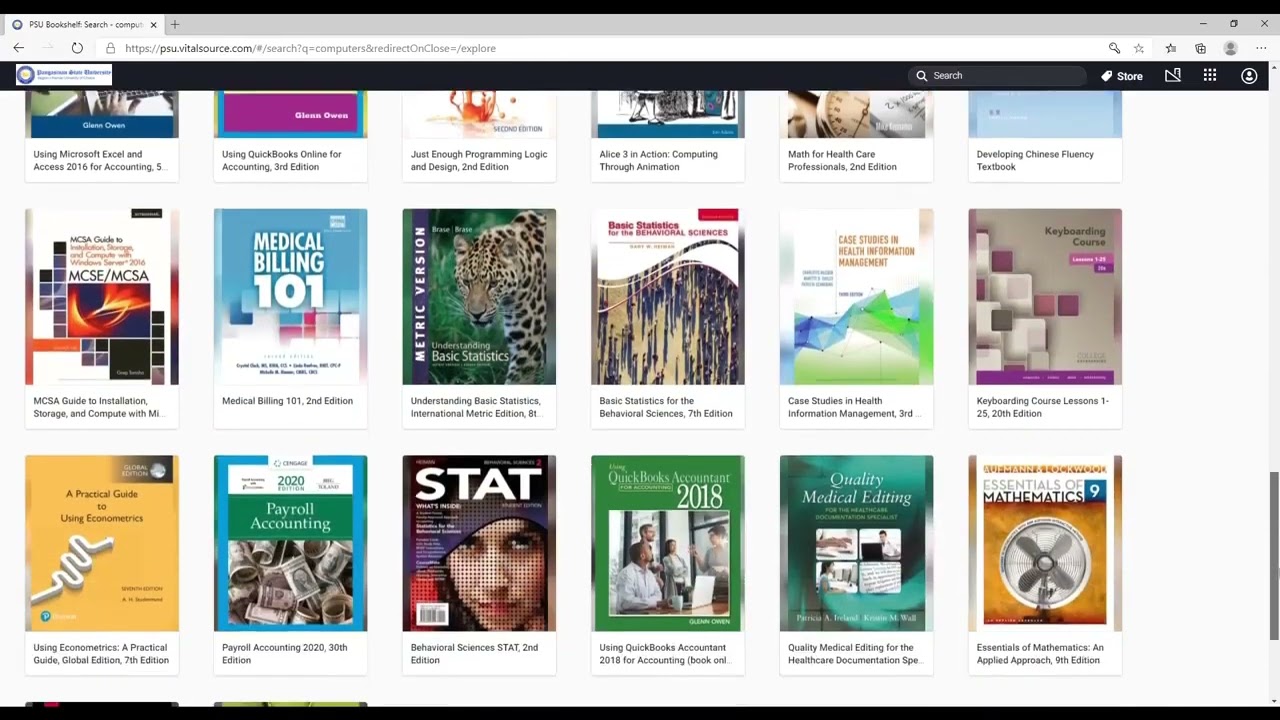Select title Just Enough Programming Logic and Design
The image size is (1280, 720).
tap(479, 160)
